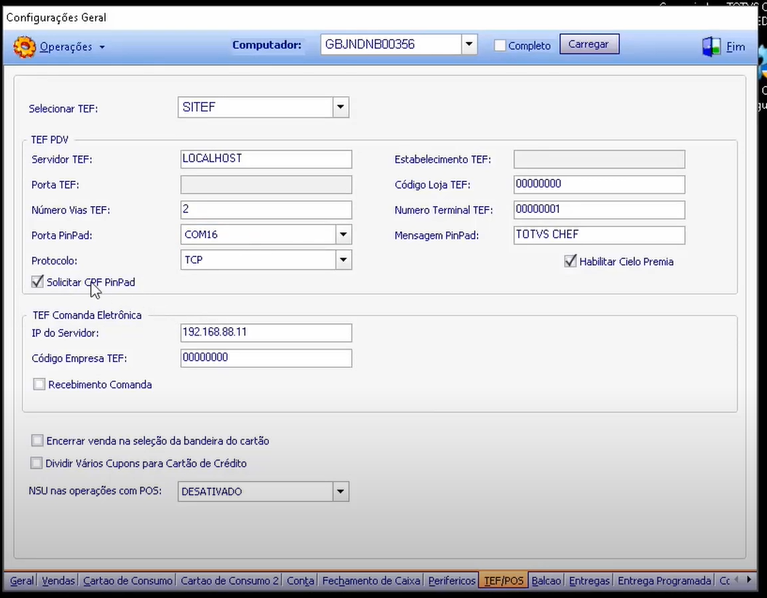767x598 pixels.
Task: Click the Mensagem PinPad field
Action: tap(599, 235)
